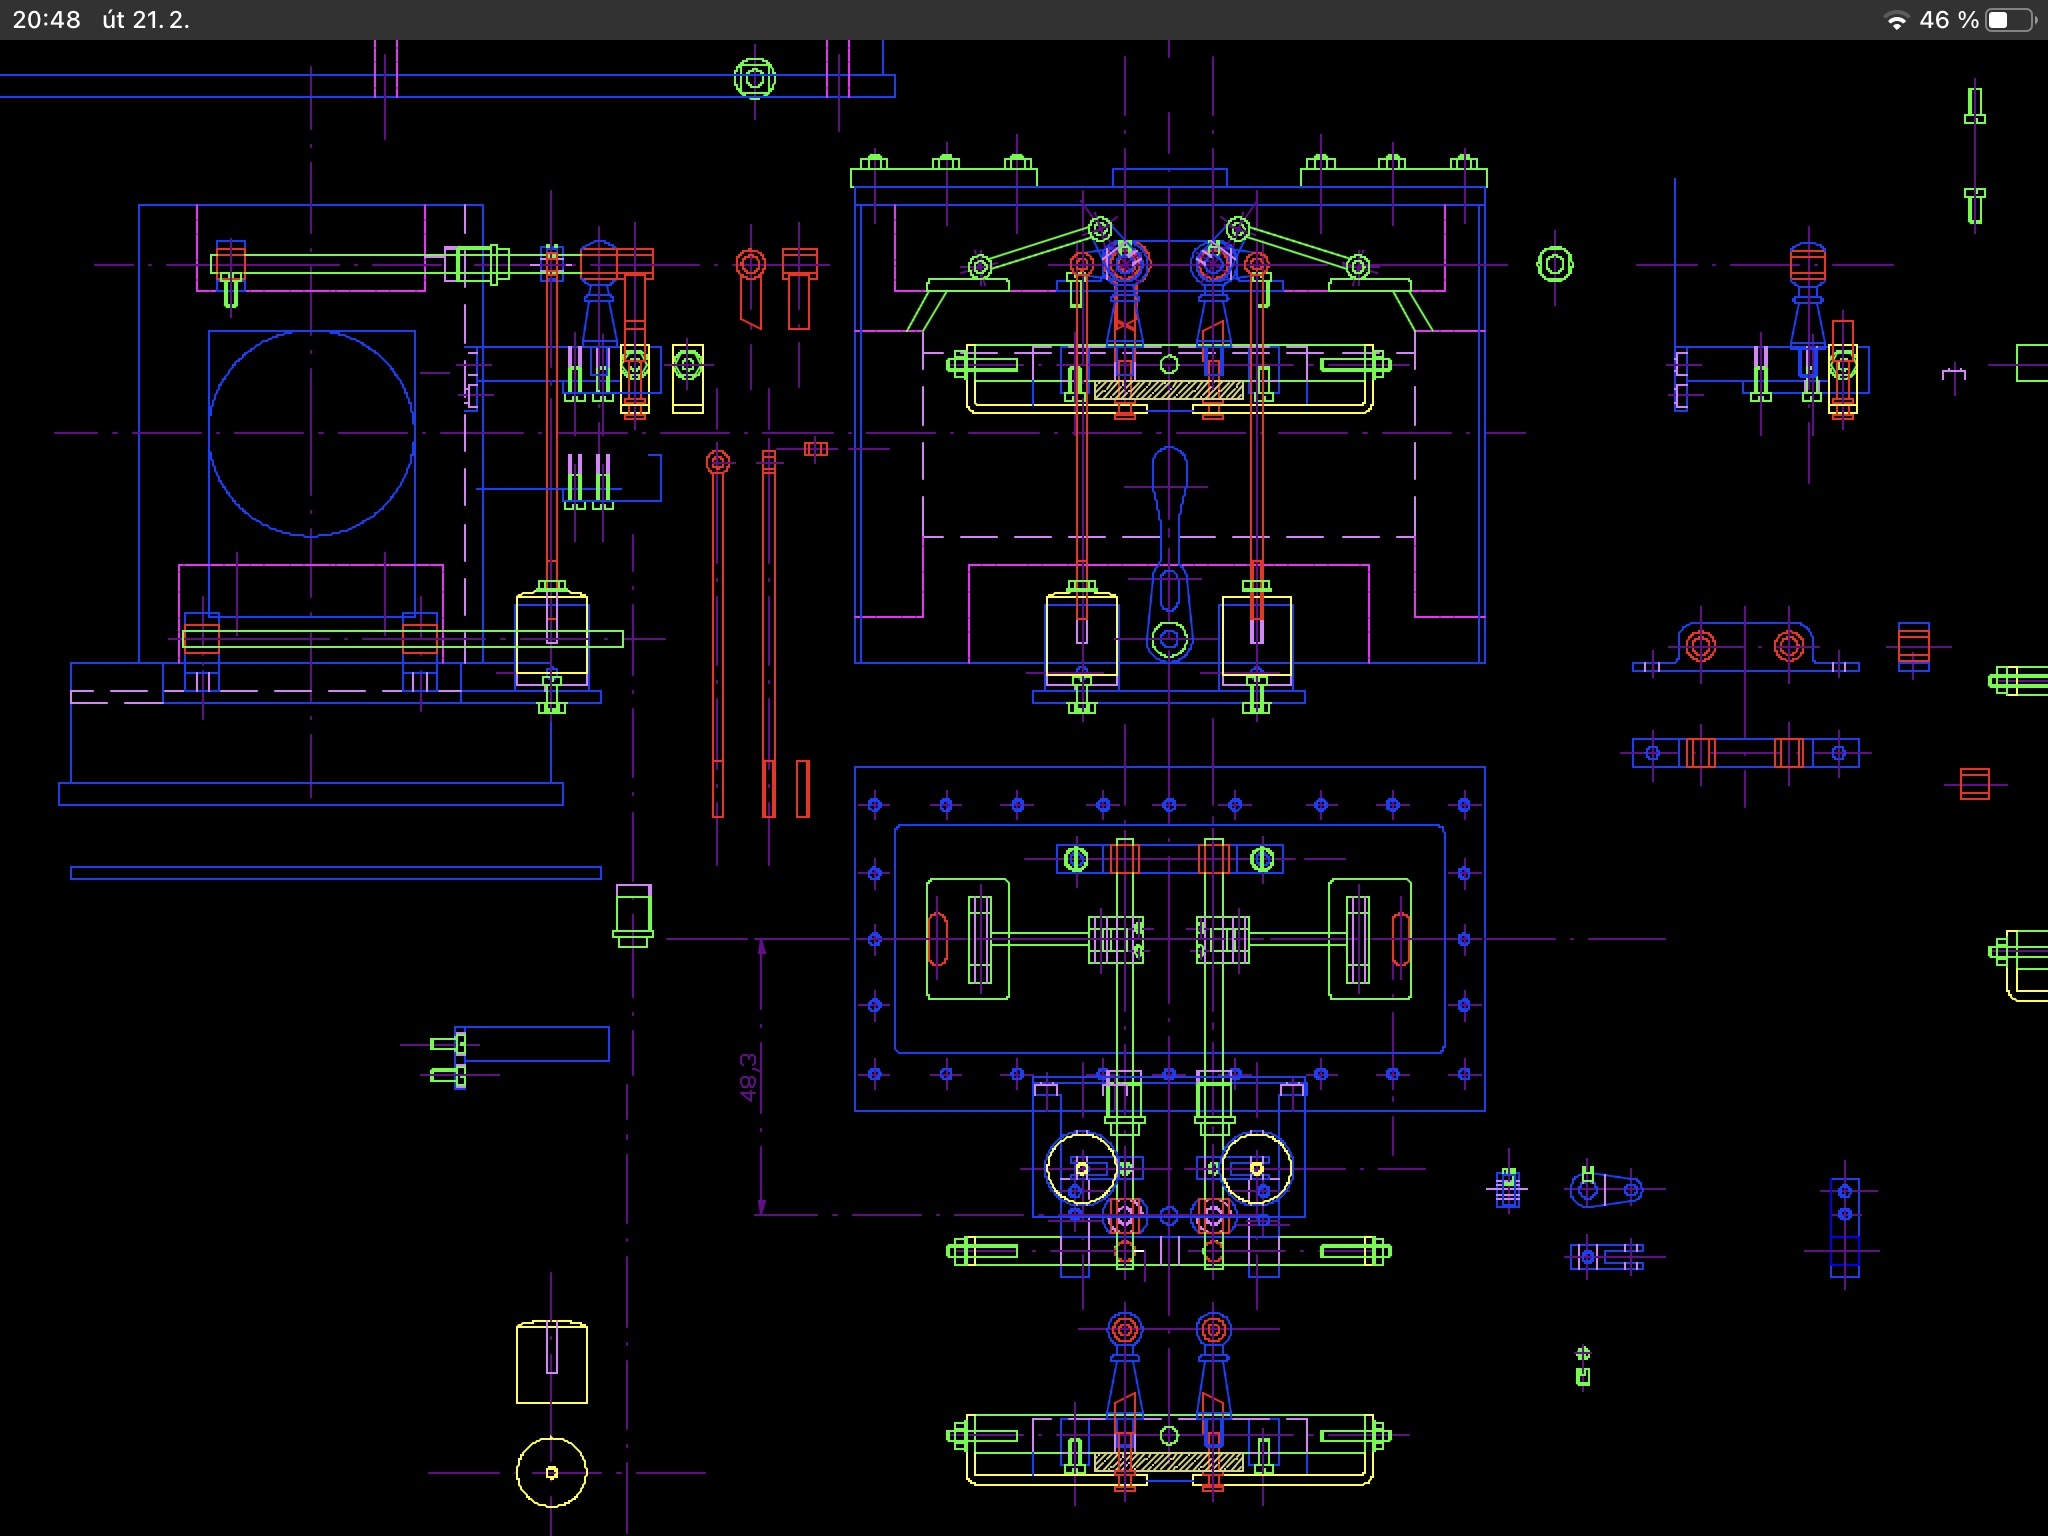Select the 48,3 vertical dimension text

pyautogui.click(x=748, y=1077)
